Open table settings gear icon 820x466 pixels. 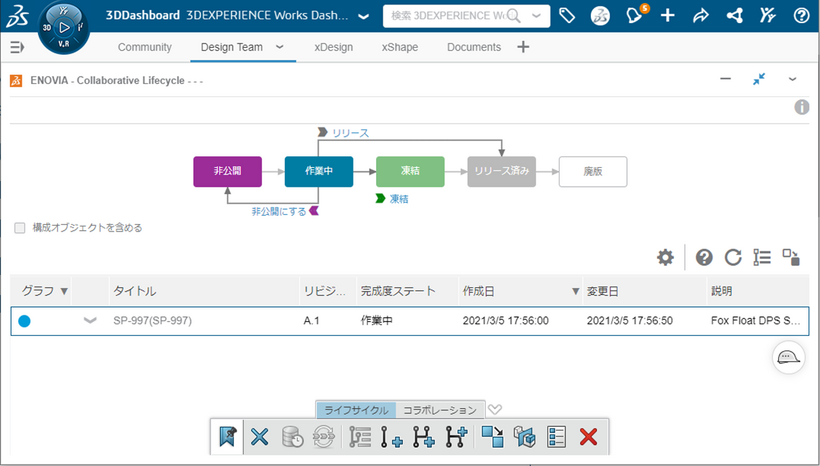click(x=665, y=257)
